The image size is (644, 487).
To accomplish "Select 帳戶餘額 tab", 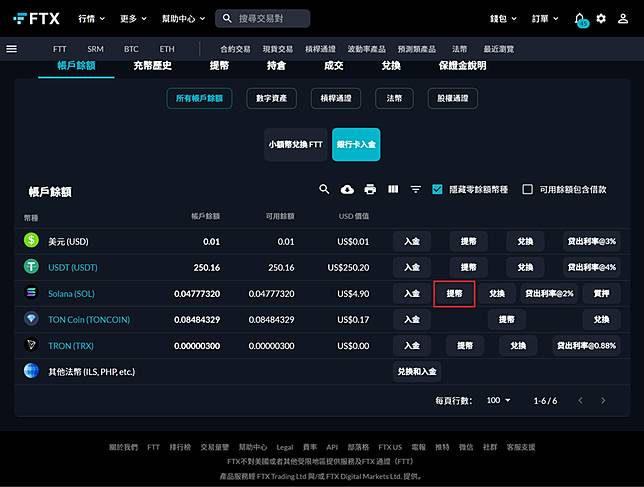I will click(x=76, y=66).
